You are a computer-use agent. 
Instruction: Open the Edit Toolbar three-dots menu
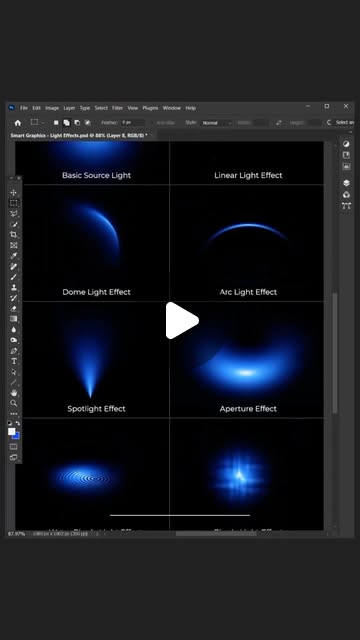(x=14, y=414)
